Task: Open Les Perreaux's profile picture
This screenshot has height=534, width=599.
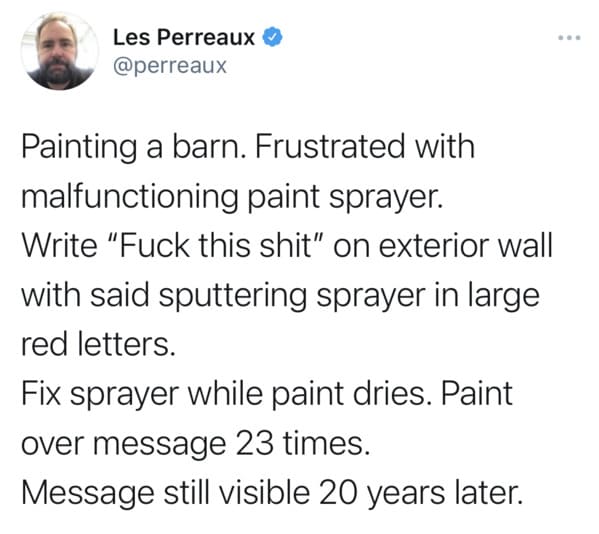Action: tap(60, 51)
